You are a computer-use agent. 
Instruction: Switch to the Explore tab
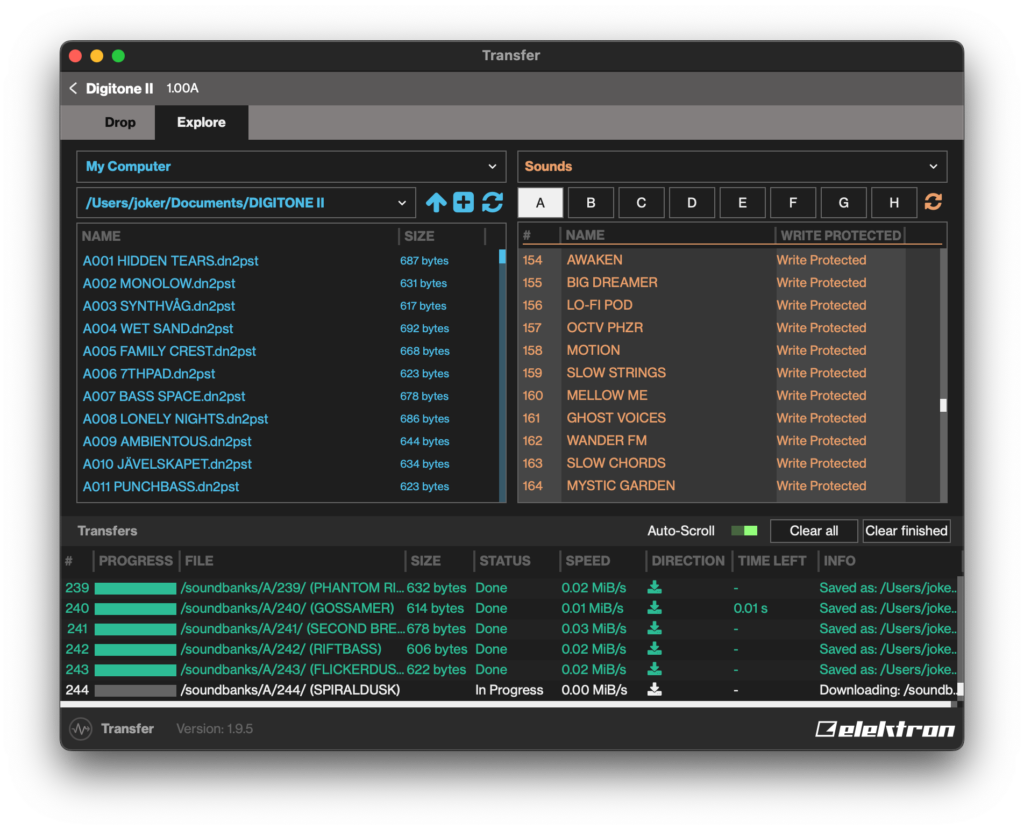[201, 123]
